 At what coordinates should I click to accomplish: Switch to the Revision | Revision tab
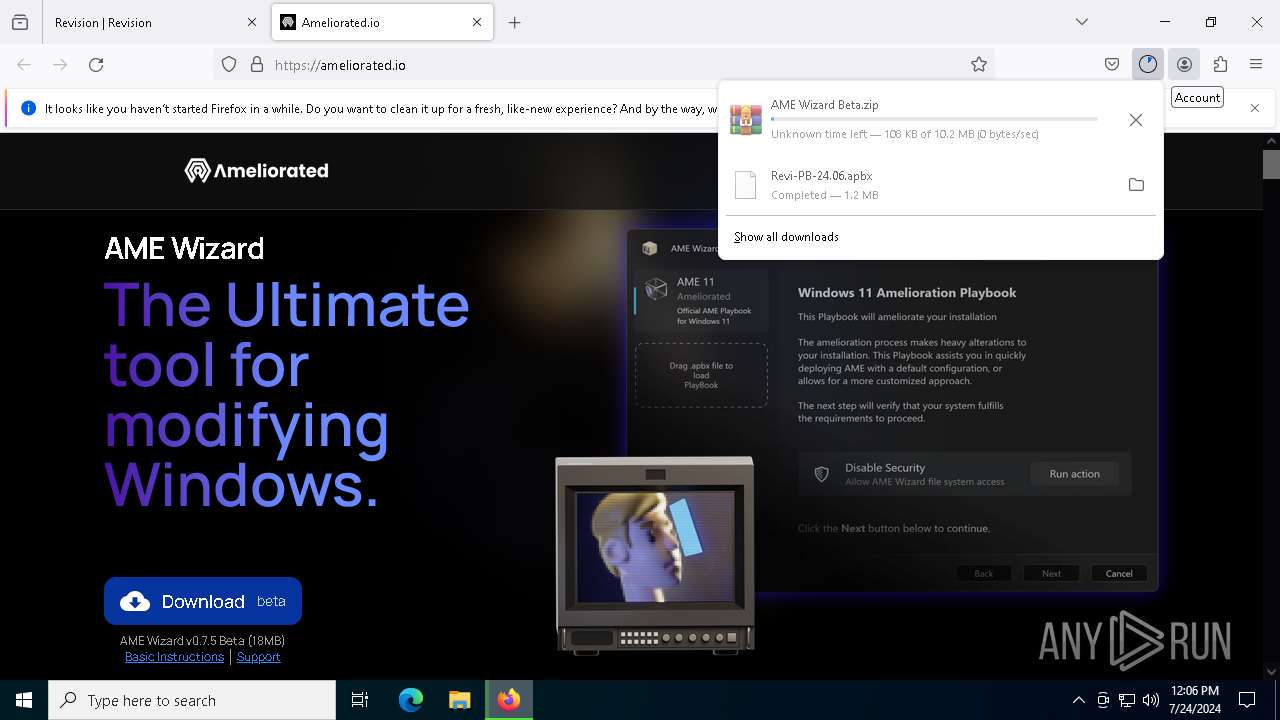[x=155, y=22]
